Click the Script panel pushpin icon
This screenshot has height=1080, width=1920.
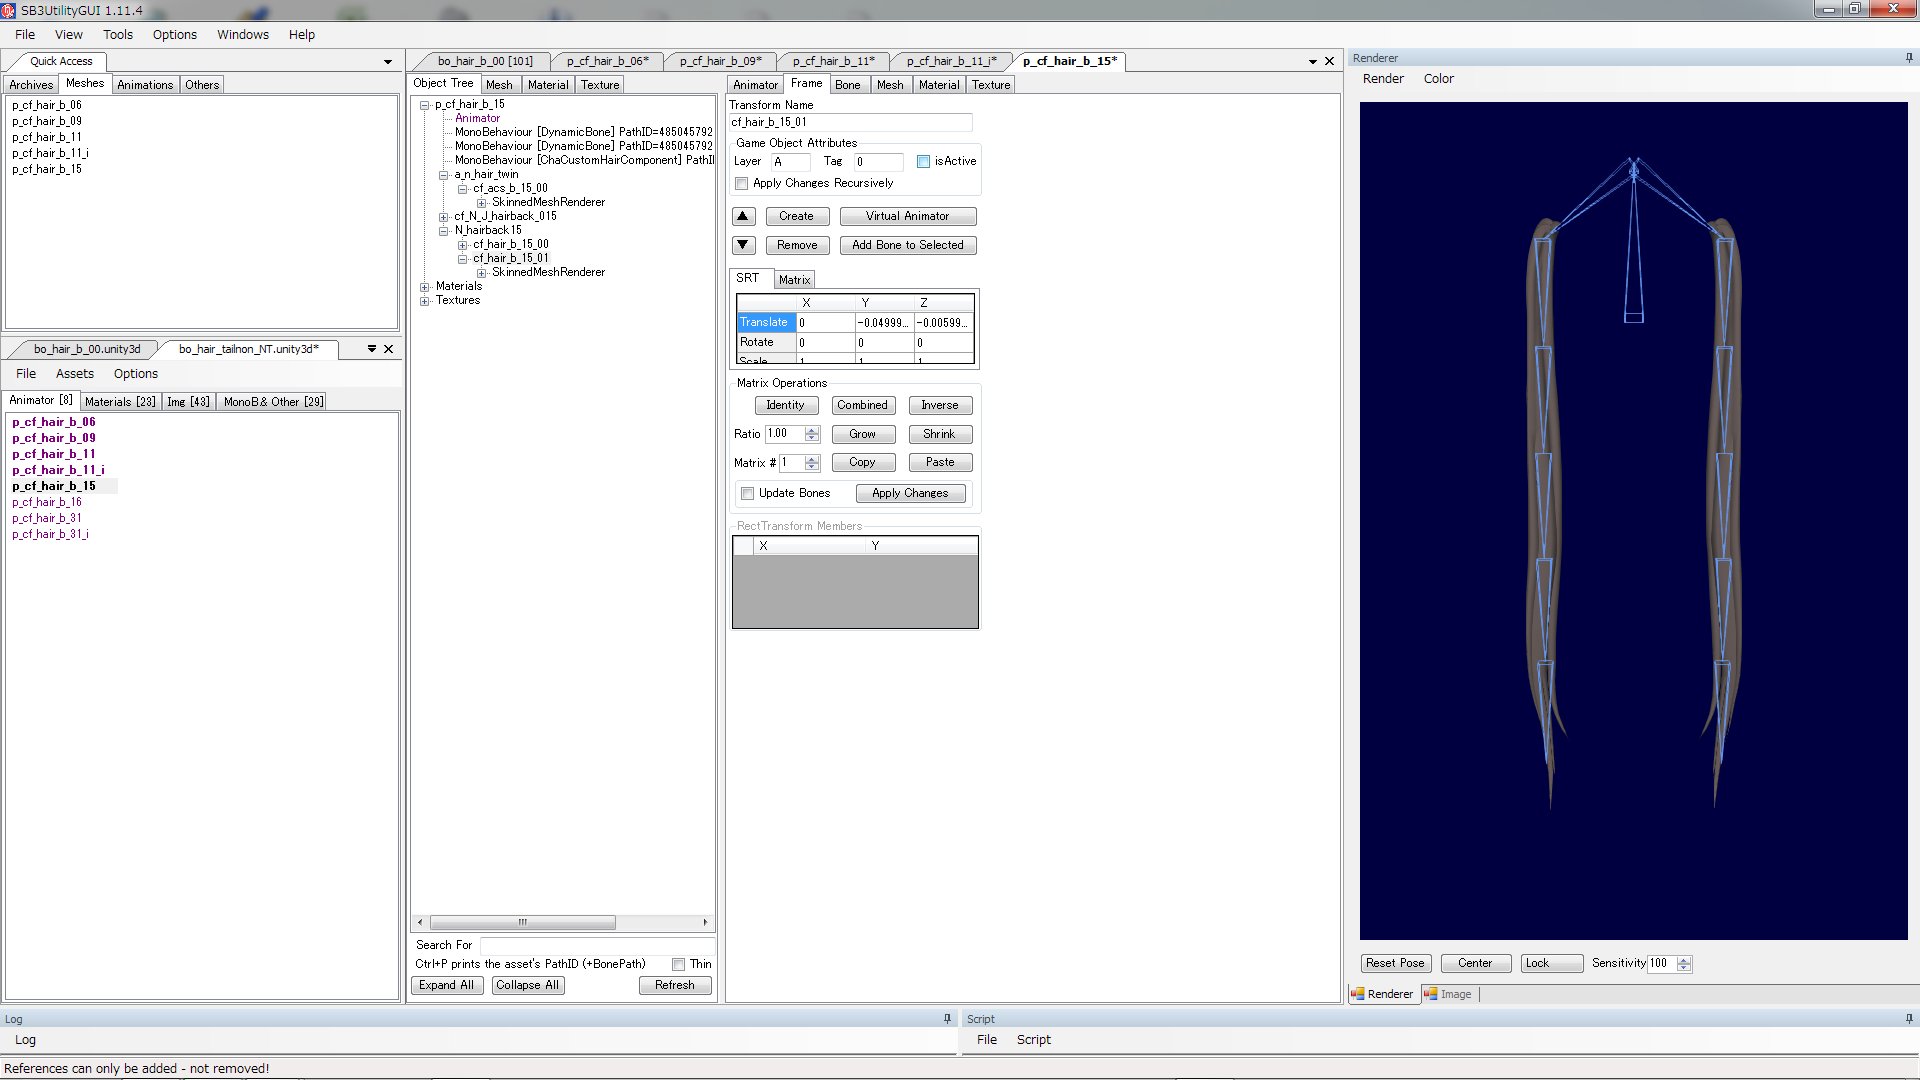pos(1909,1019)
